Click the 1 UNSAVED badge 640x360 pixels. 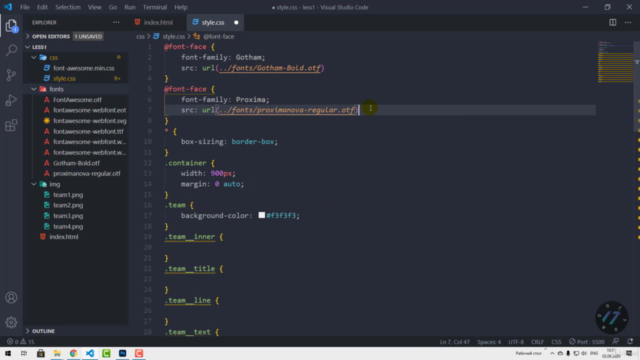click(88, 36)
